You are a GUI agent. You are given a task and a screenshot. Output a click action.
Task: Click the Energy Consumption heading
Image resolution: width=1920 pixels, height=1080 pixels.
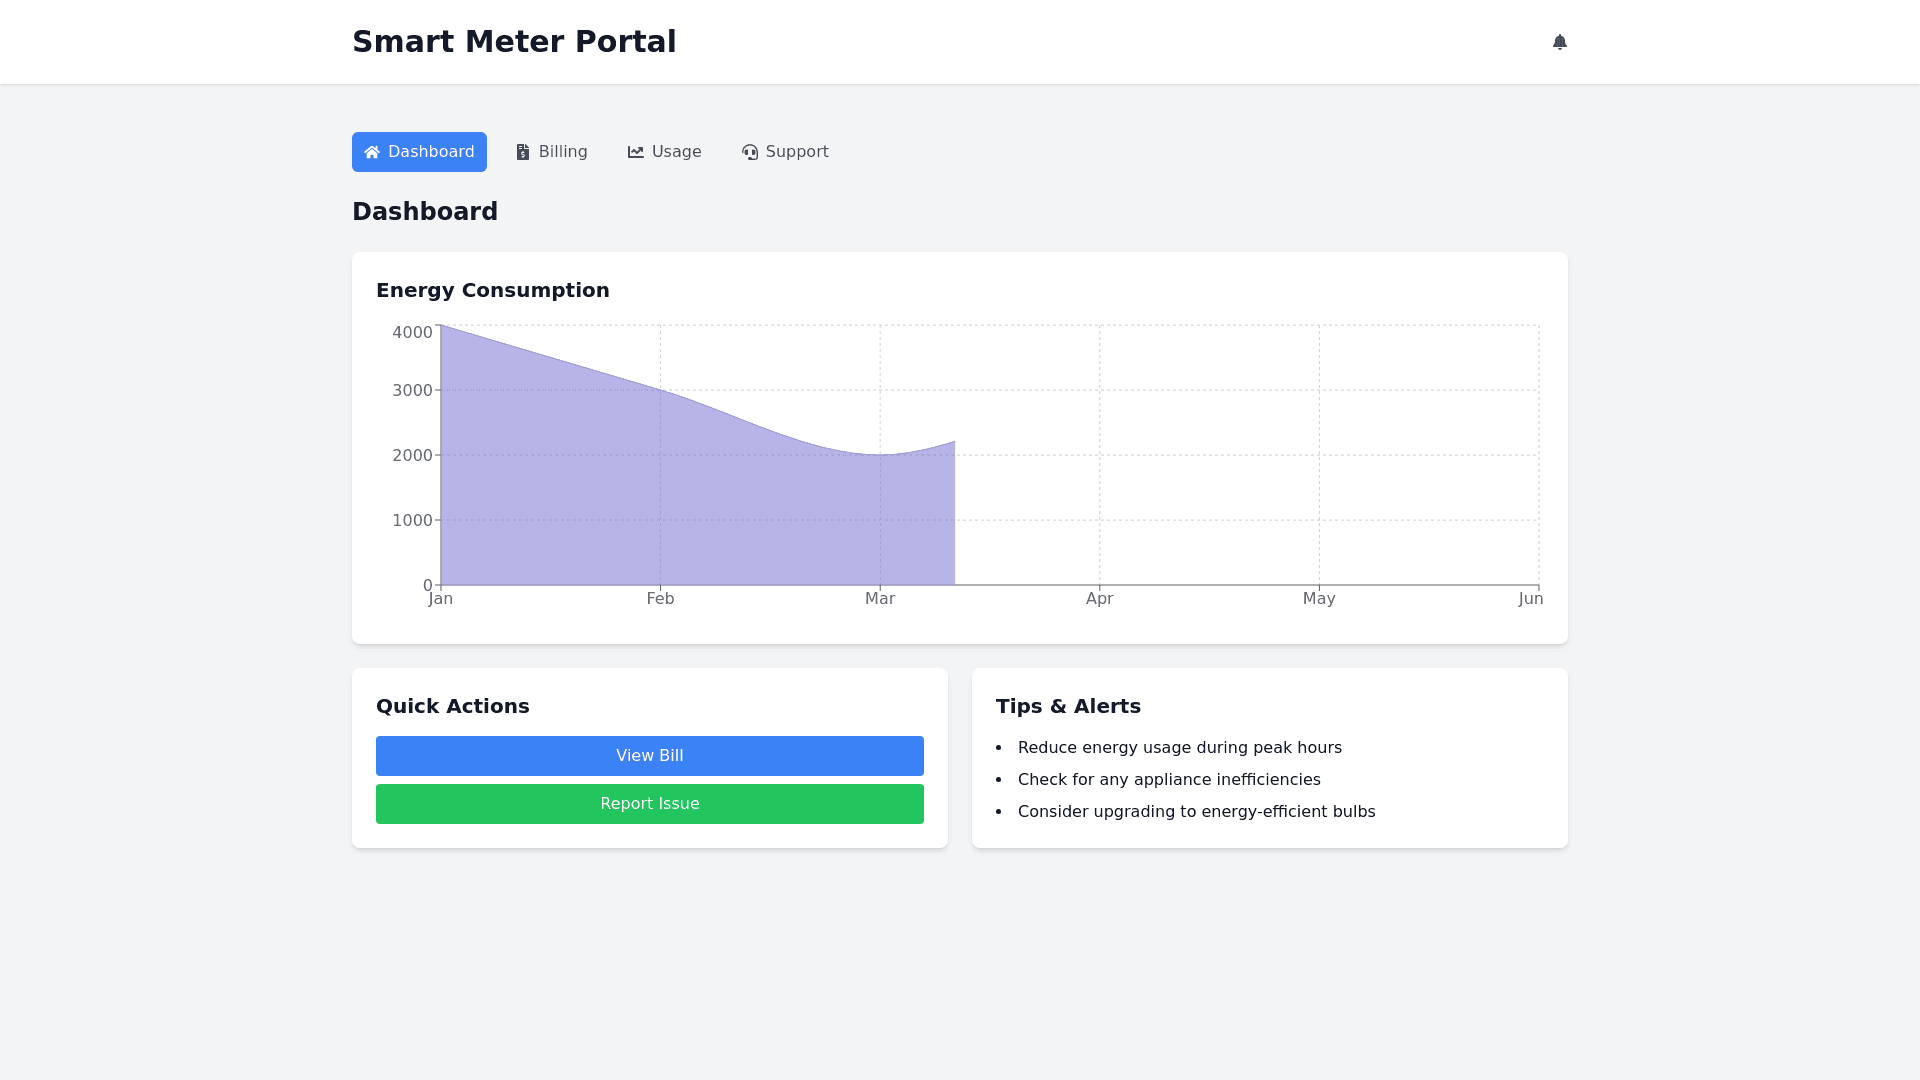pyautogui.click(x=492, y=290)
